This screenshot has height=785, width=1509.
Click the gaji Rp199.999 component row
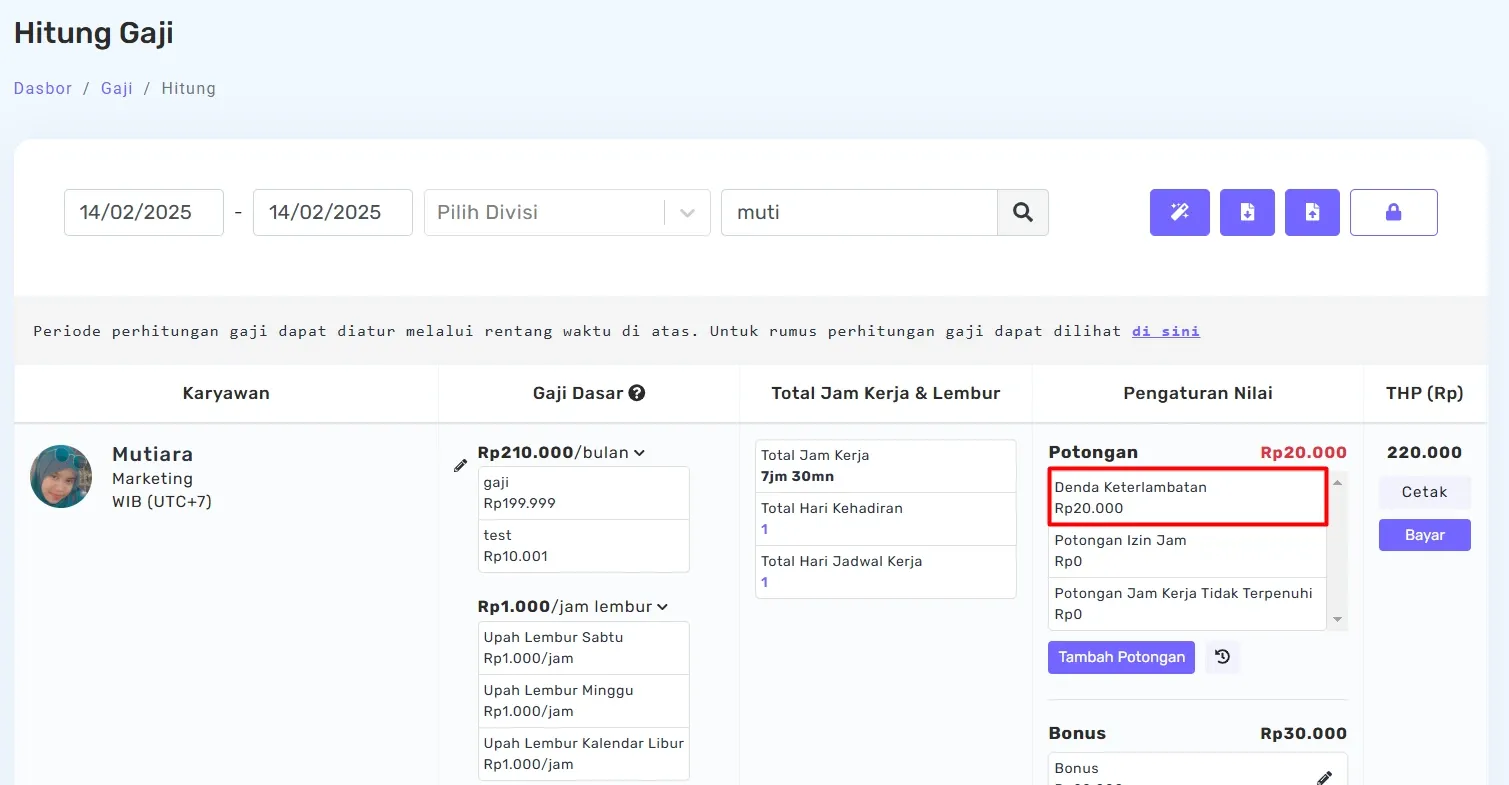point(584,493)
